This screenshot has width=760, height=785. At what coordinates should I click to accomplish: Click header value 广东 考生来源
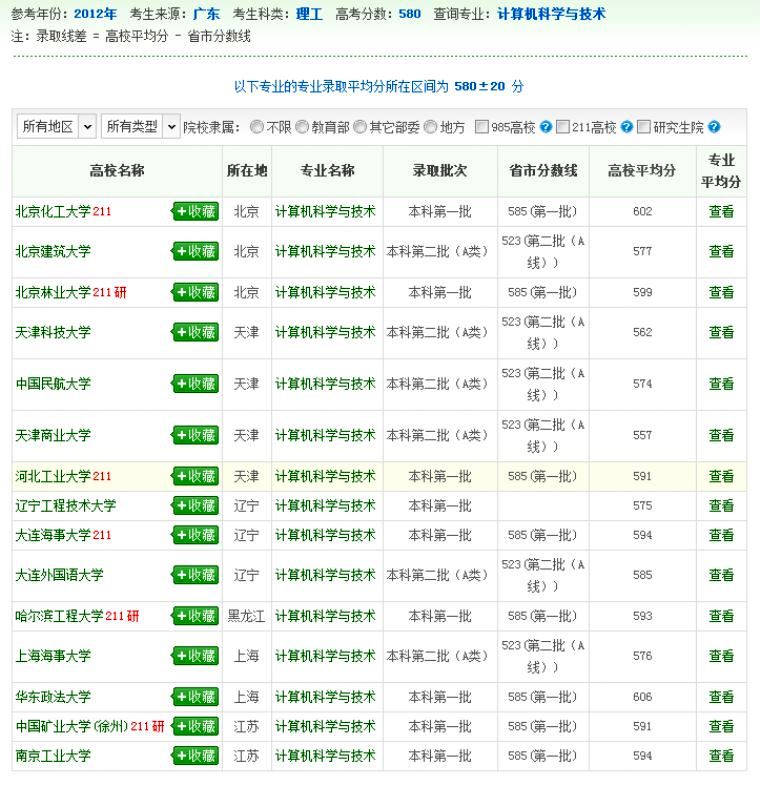click(206, 14)
